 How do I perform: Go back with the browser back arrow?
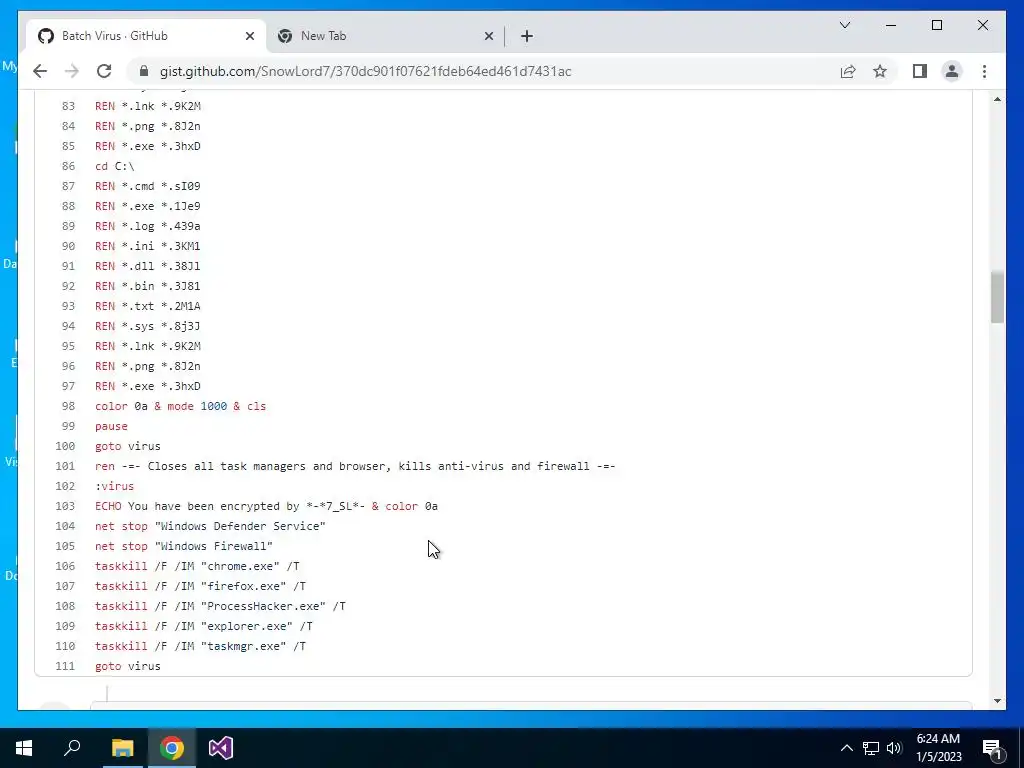click(40, 71)
